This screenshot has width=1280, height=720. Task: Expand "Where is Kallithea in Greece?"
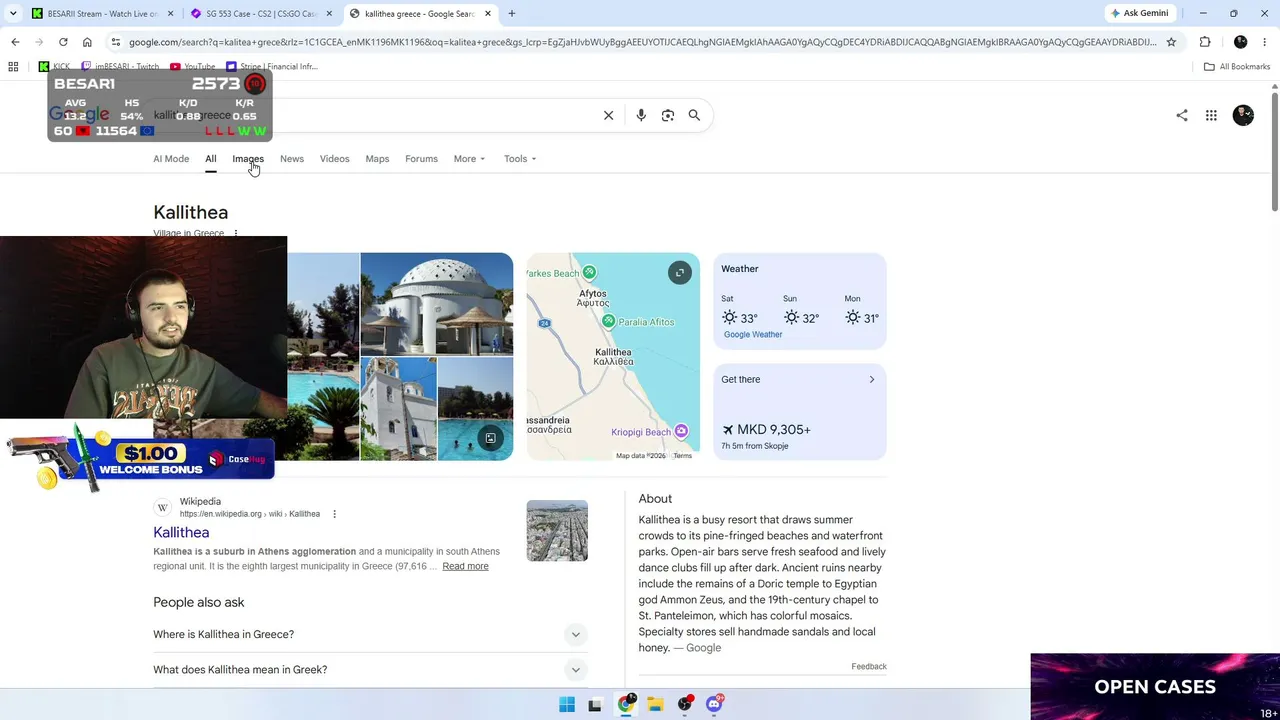point(368,634)
